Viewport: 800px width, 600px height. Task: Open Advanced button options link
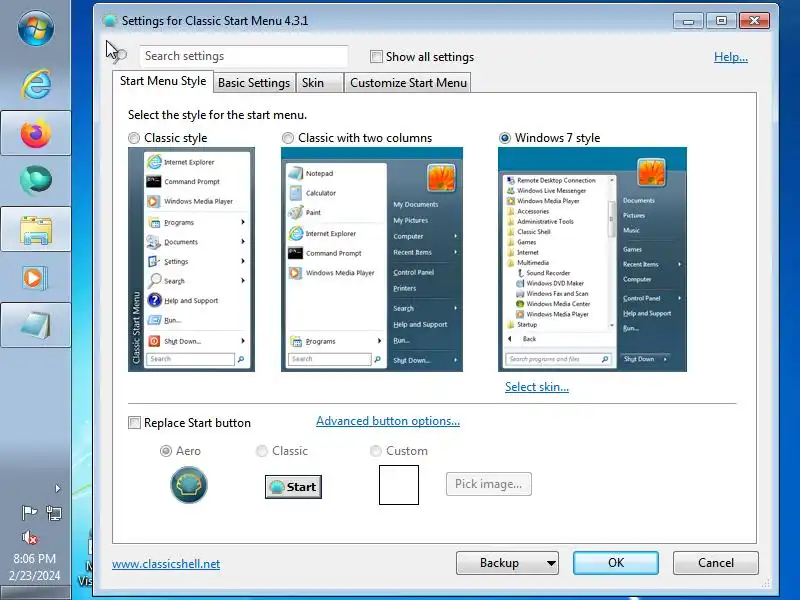(x=388, y=421)
